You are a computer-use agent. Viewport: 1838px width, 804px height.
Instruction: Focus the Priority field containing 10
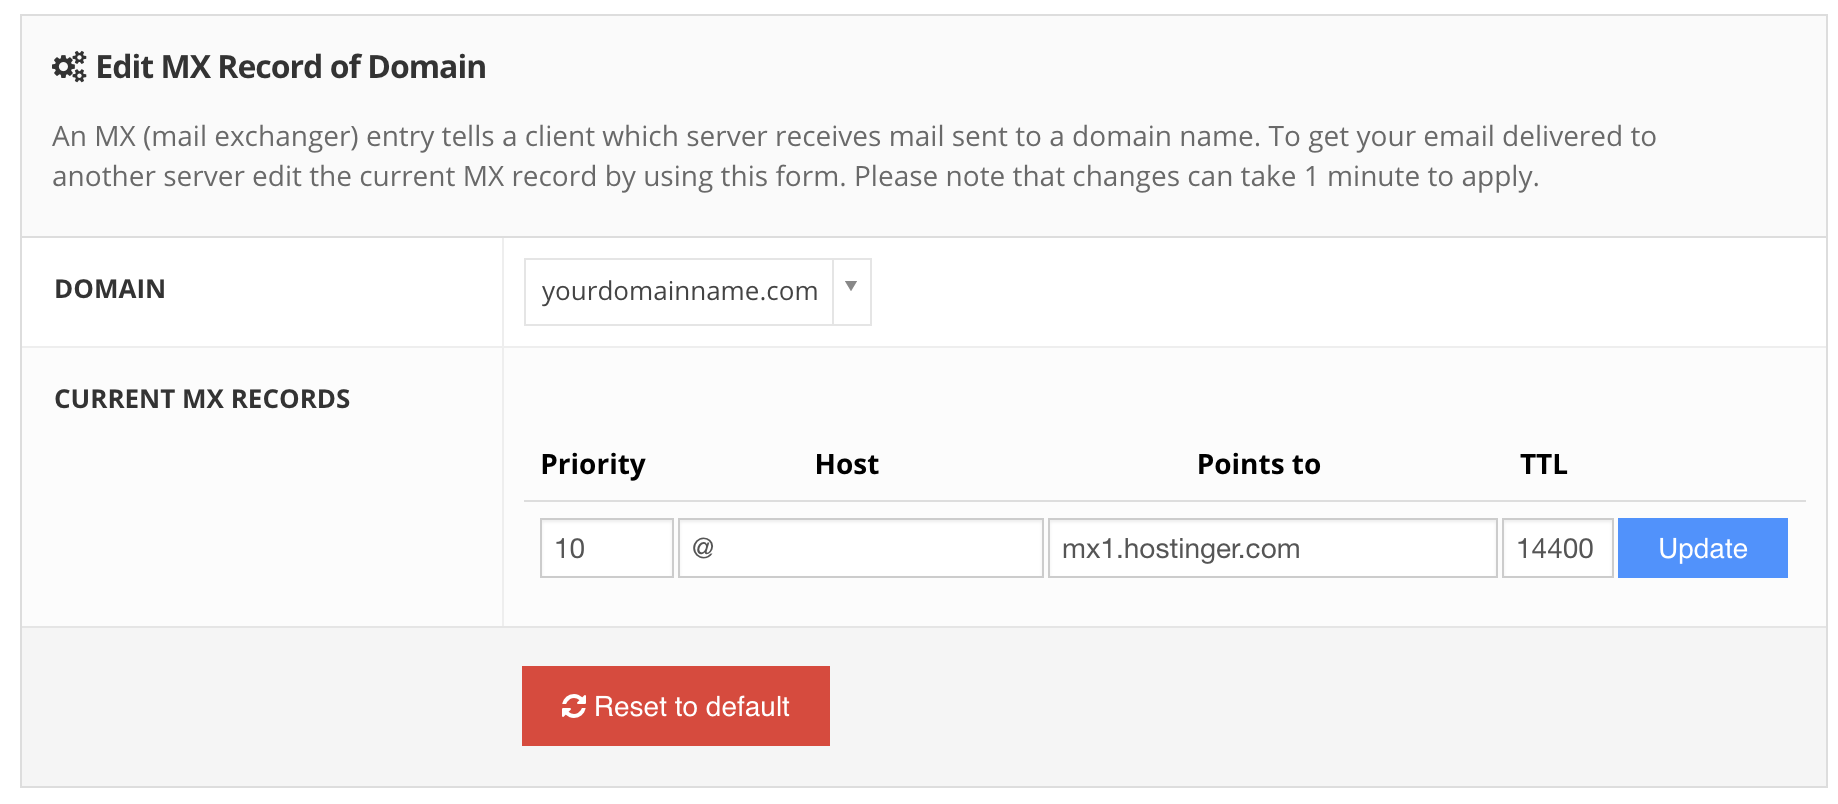point(607,548)
